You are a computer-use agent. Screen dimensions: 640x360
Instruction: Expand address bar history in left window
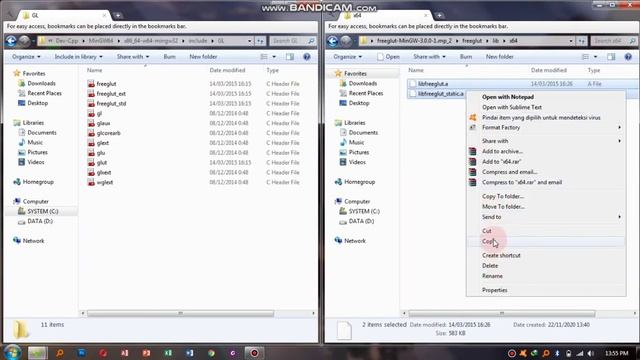point(249,41)
